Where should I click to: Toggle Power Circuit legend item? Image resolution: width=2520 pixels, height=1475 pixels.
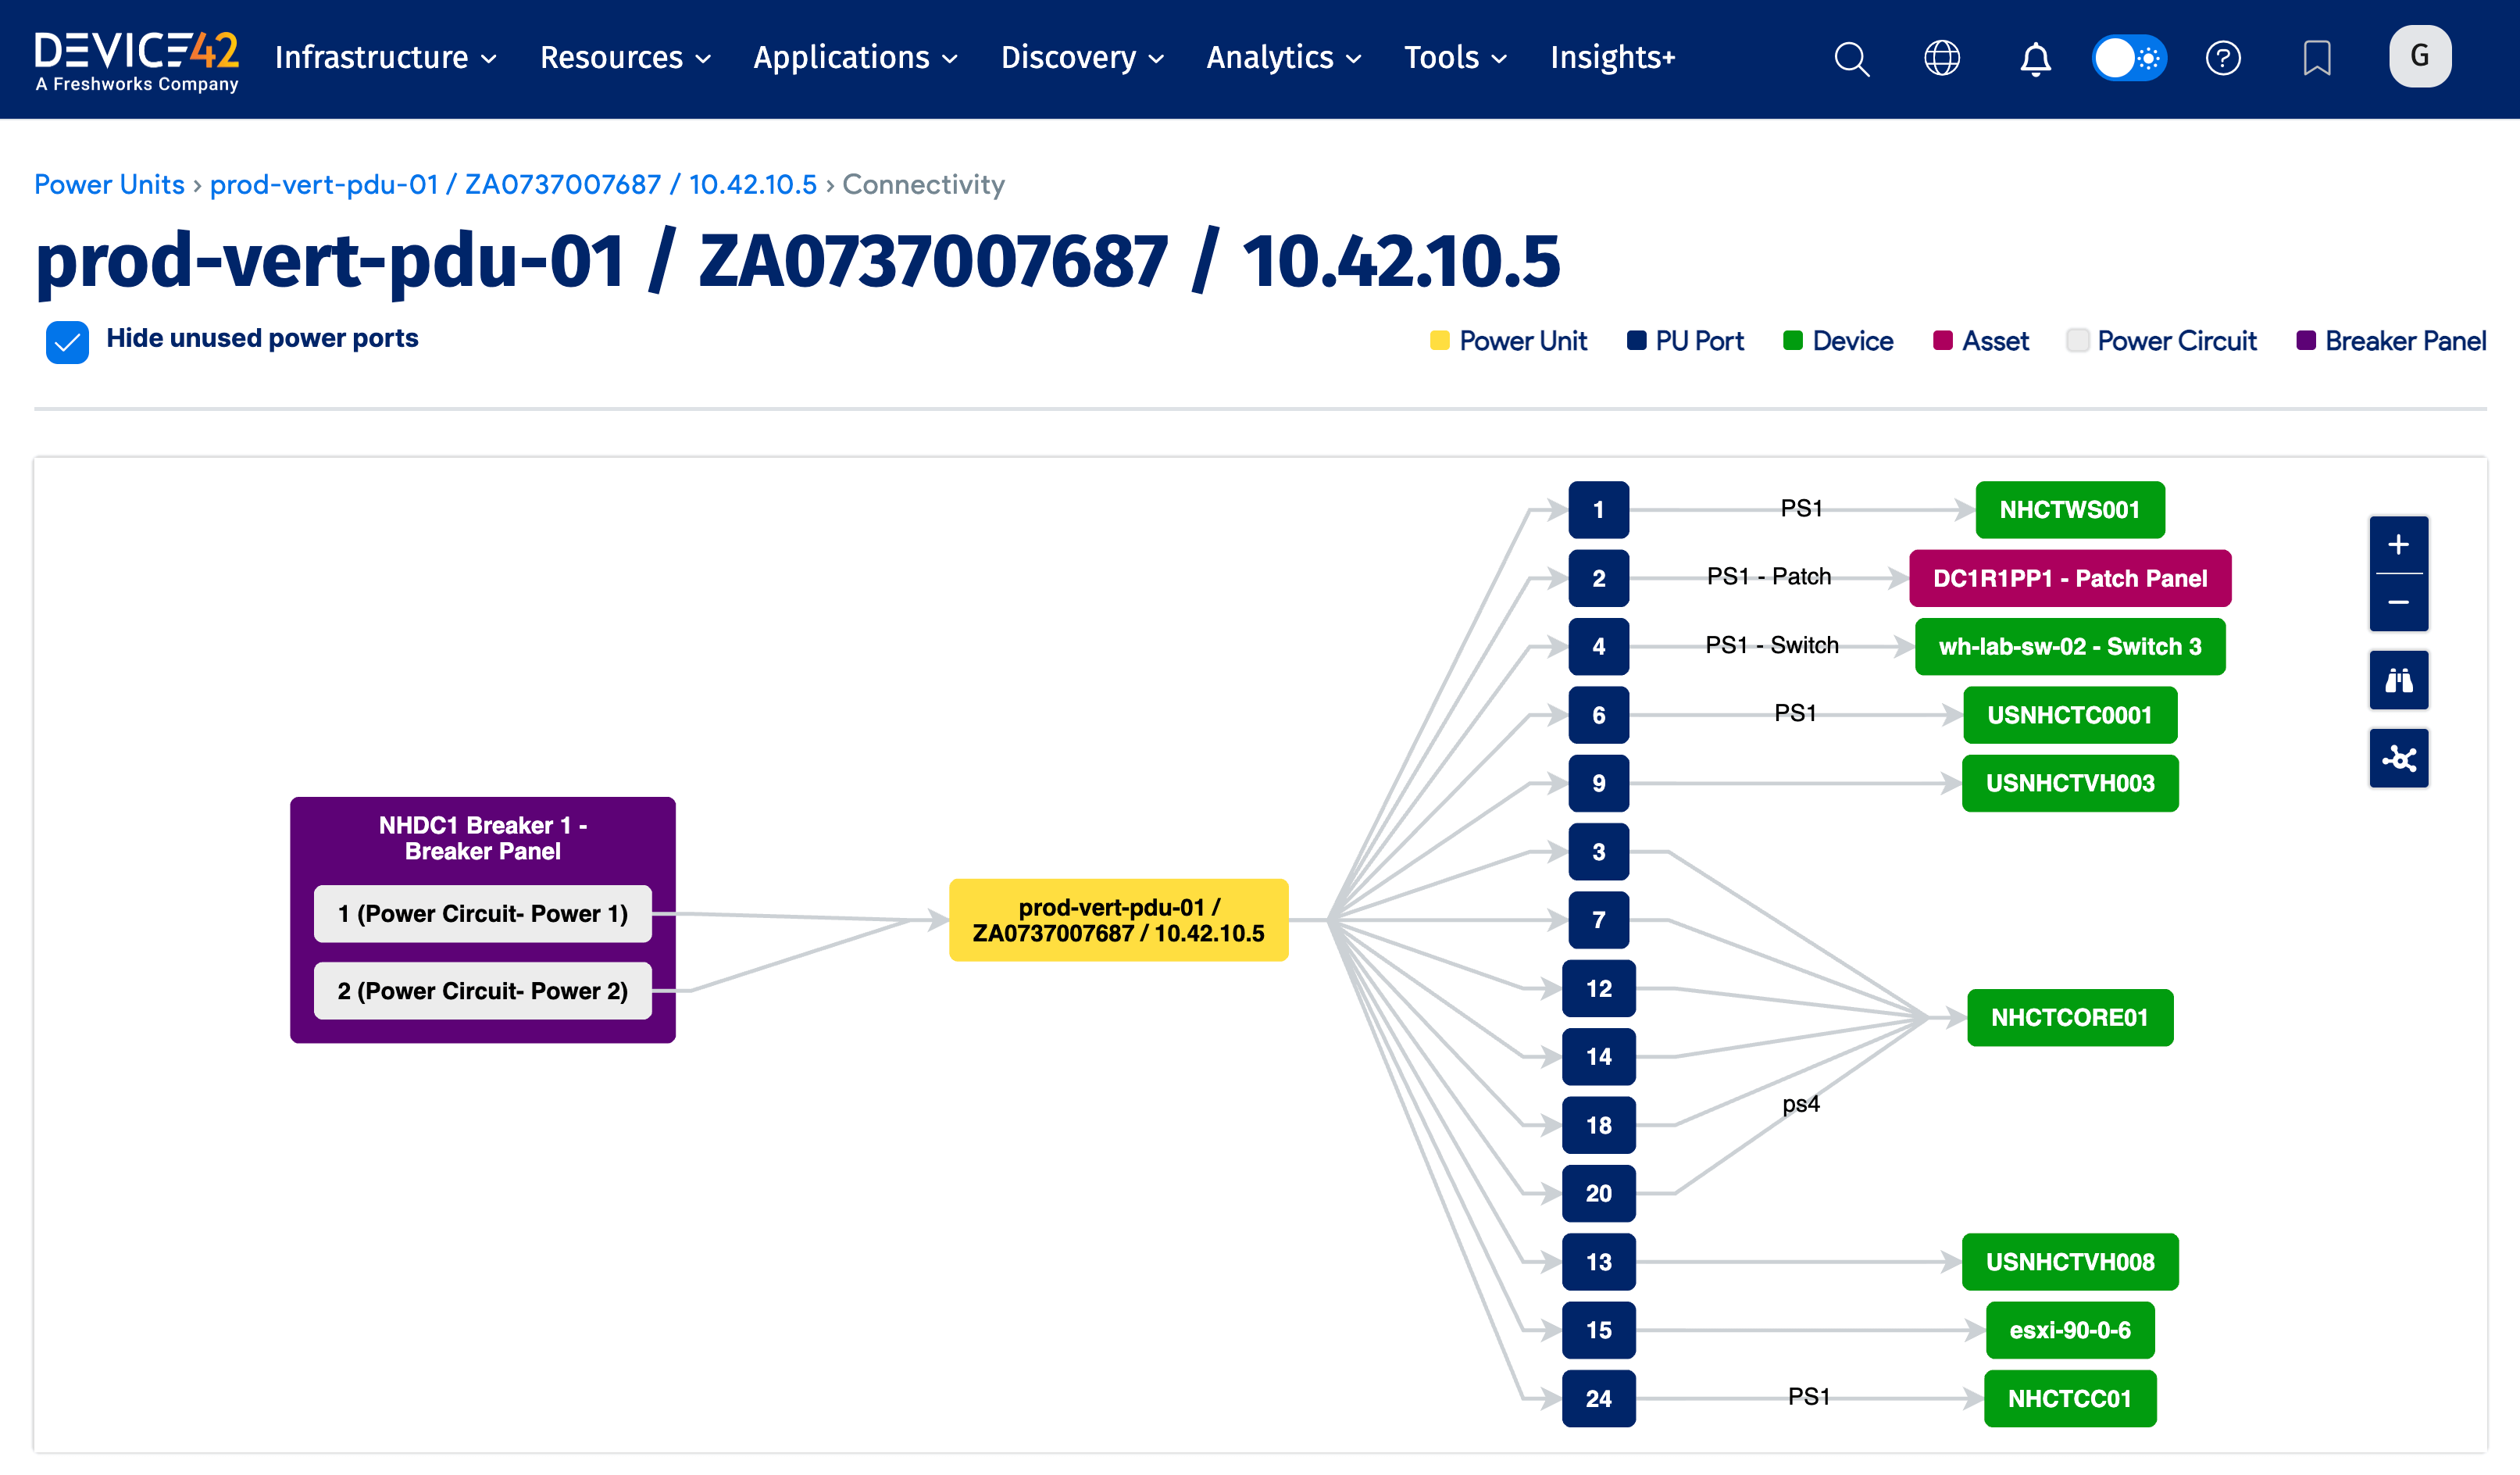[x=2162, y=341]
